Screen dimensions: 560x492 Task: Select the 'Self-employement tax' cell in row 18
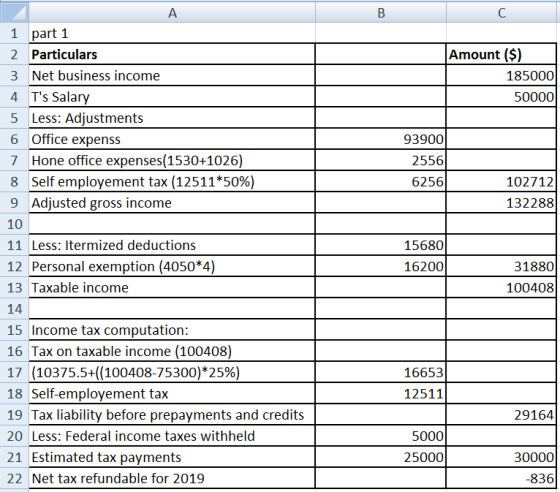point(172,393)
